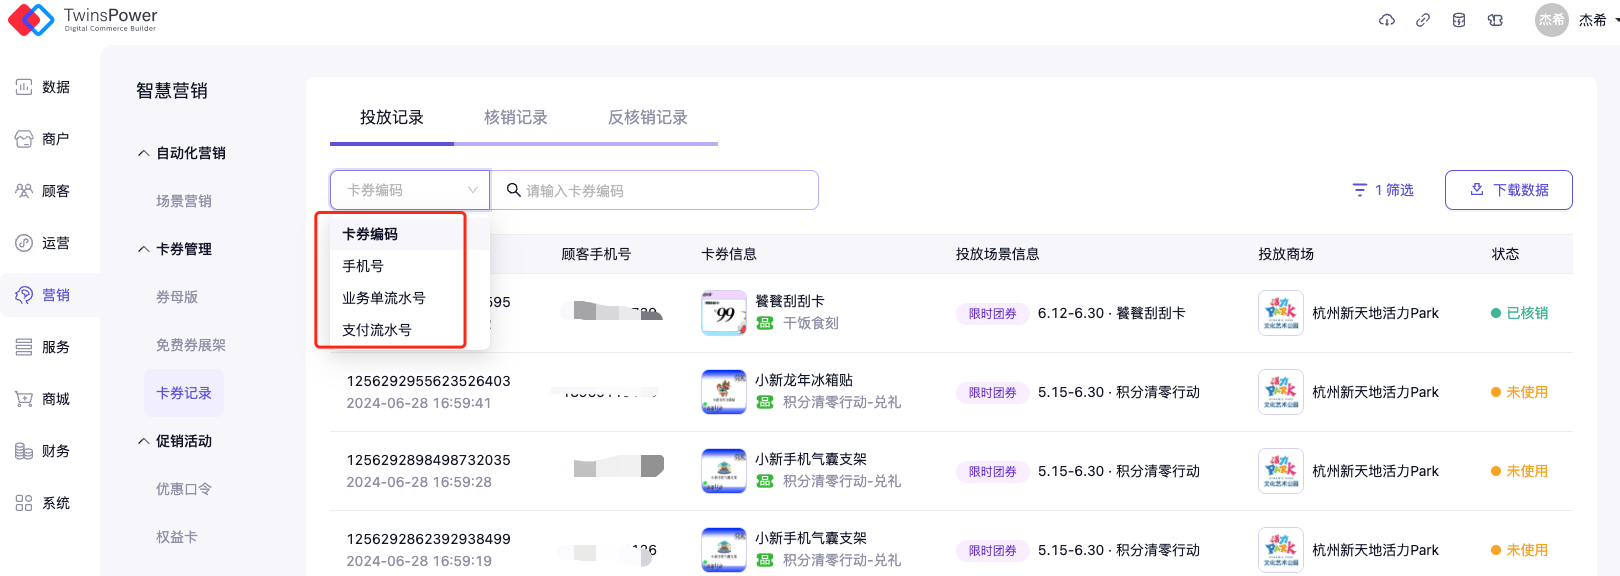1620x576 pixels.
Task: Click the 请输入卡券编码 search input field
Action: click(x=660, y=190)
